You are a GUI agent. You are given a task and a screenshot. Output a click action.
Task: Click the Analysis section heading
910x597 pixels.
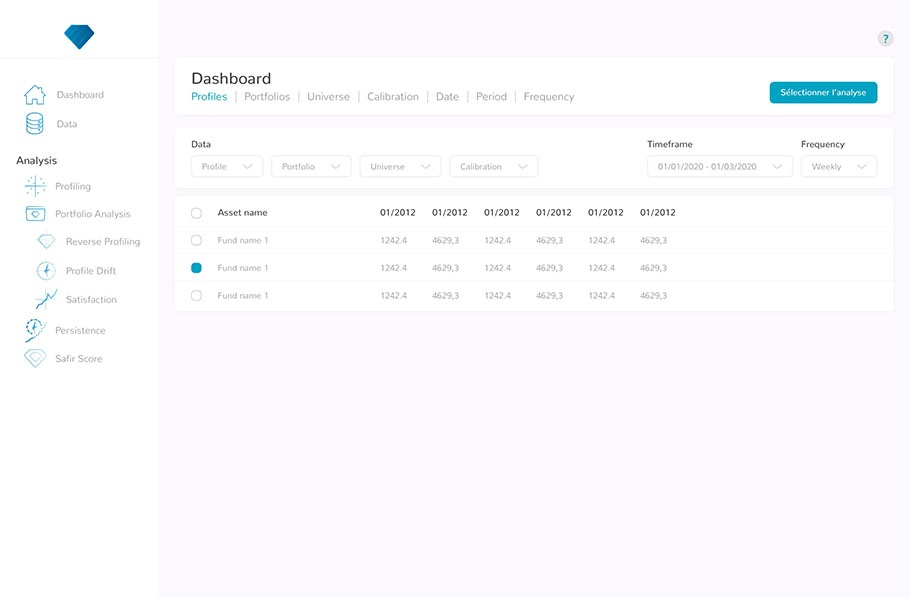click(37, 161)
